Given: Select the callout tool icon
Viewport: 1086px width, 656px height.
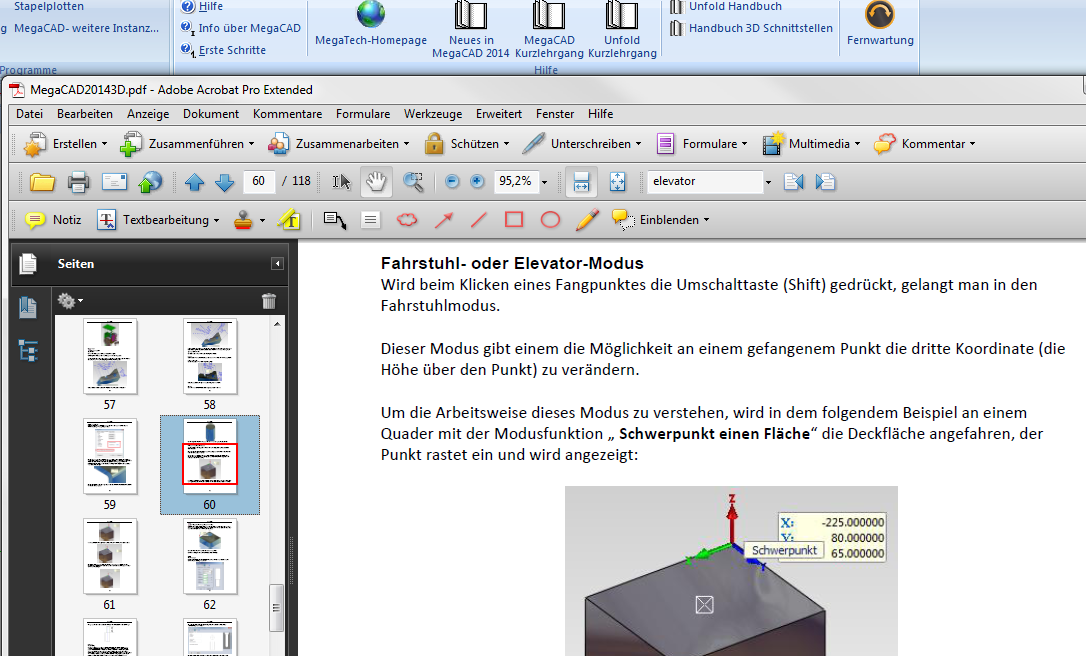Looking at the screenshot, I should [x=335, y=220].
